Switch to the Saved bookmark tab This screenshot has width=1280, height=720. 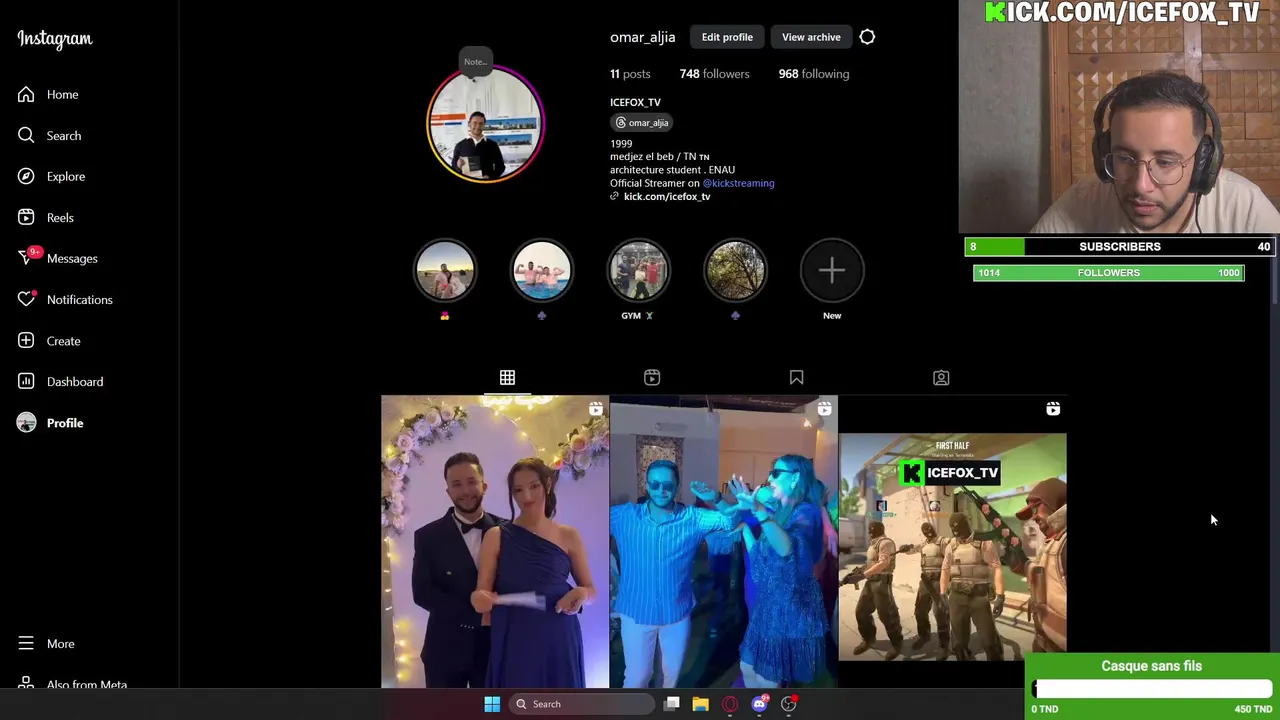[x=796, y=377]
